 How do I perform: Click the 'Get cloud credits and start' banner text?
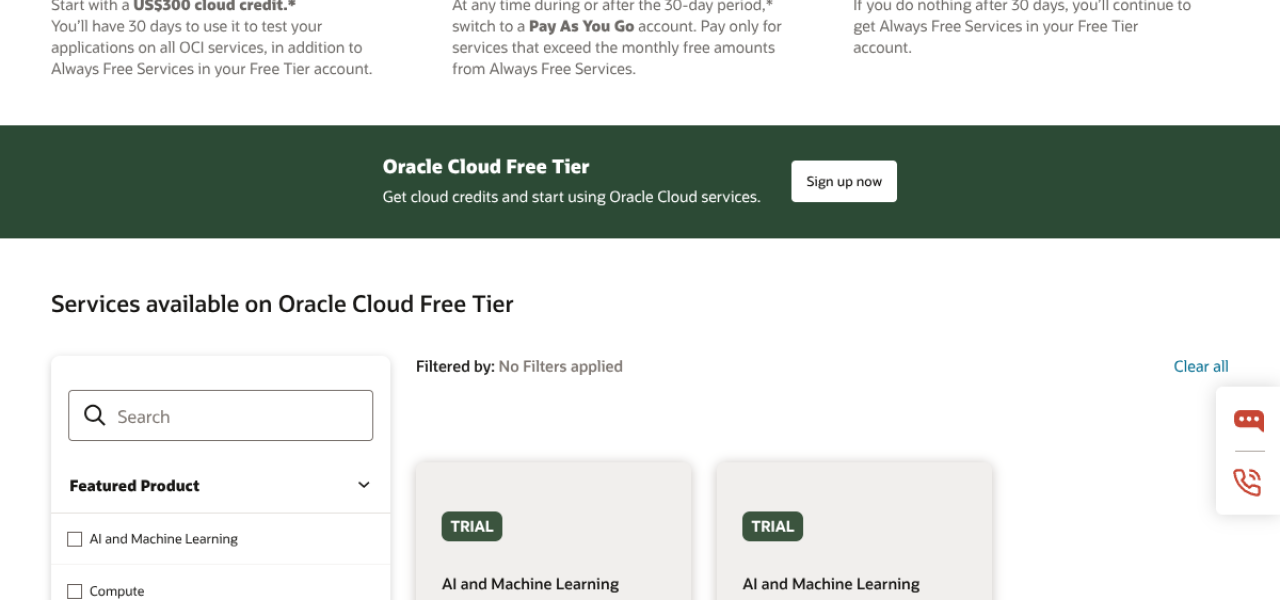(571, 197)
